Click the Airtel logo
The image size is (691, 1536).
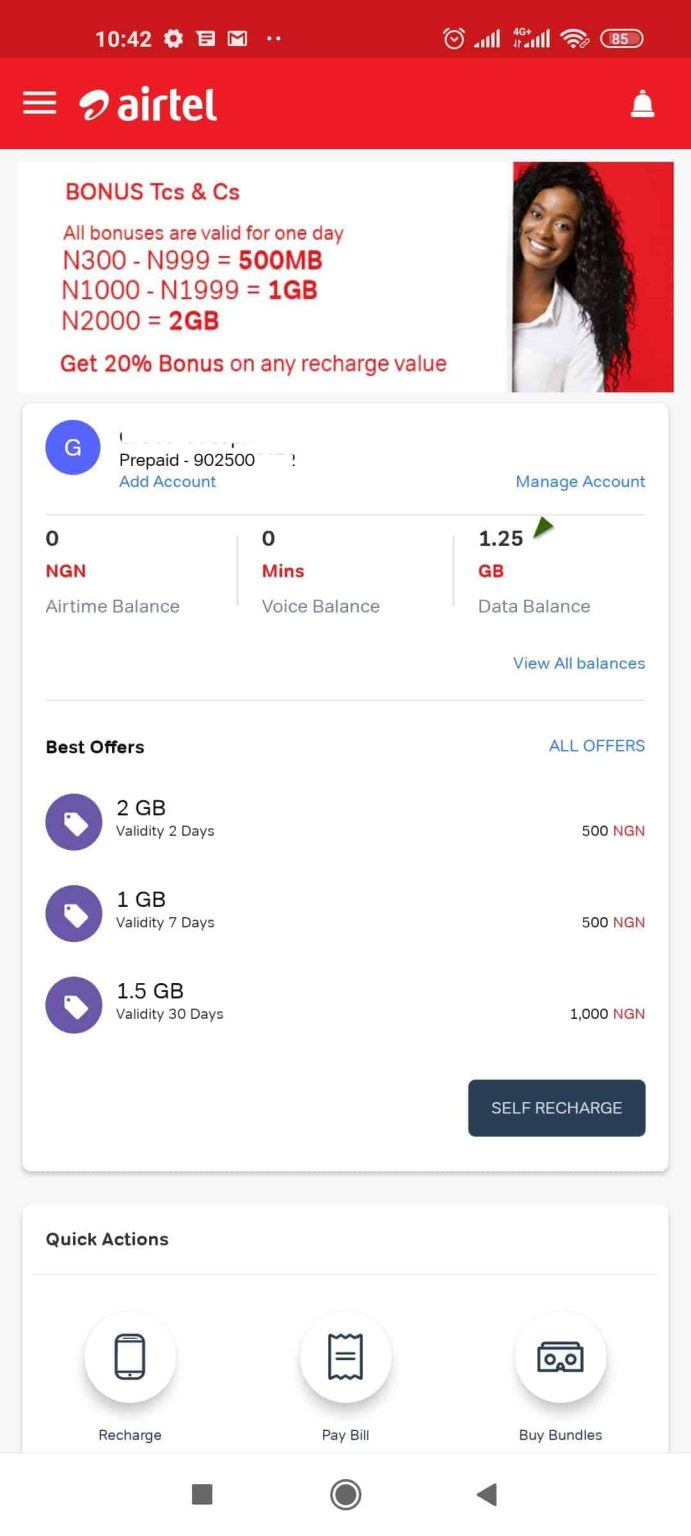[x=146, y=103]
